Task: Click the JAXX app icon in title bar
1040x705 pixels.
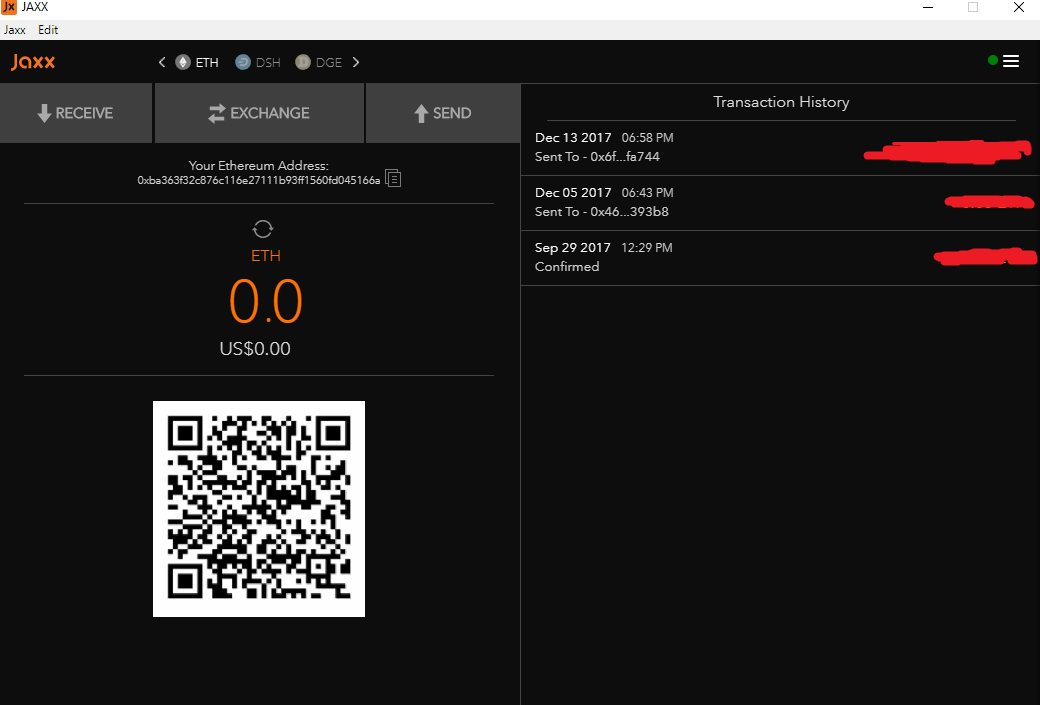Action: point(9,7)
